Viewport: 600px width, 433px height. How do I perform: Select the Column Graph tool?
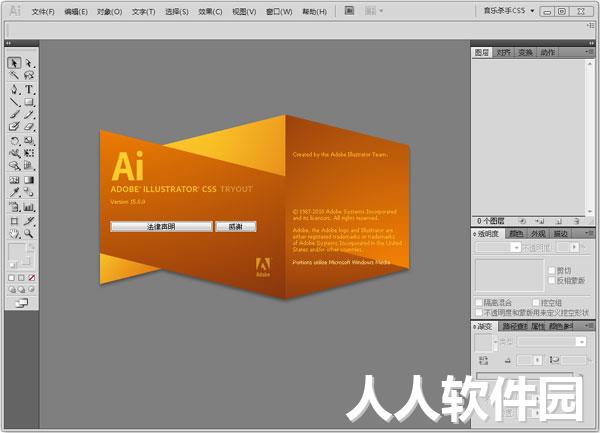[x=29, y=207]
